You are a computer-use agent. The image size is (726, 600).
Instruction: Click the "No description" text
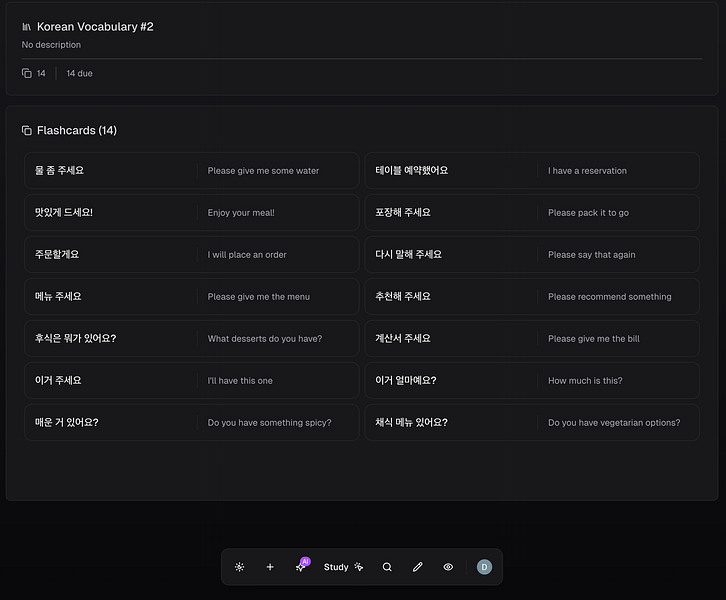(x=52, y=45)
